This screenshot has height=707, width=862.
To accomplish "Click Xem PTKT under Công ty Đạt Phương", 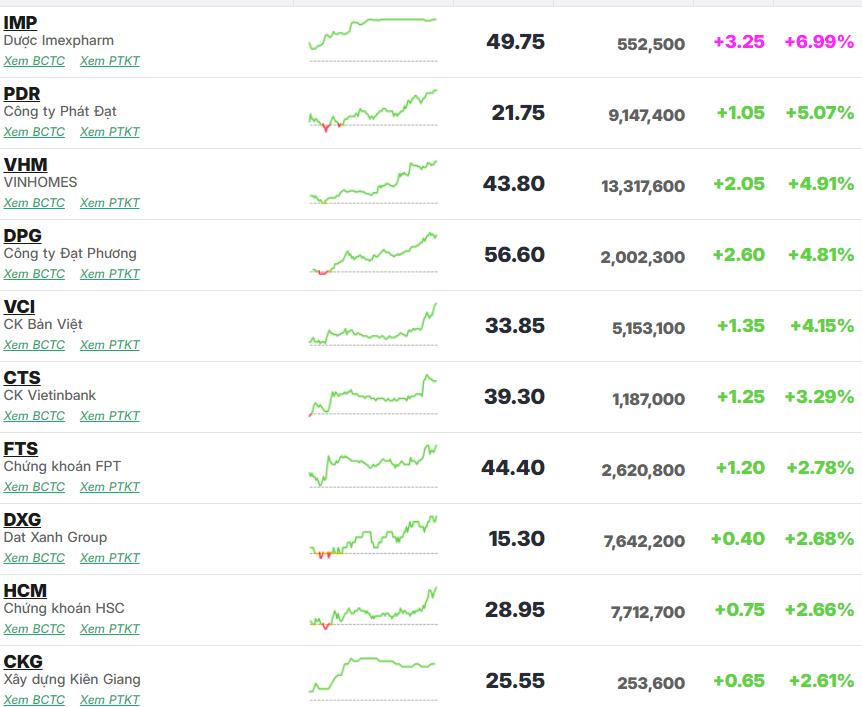I will (x=110, y=274).
